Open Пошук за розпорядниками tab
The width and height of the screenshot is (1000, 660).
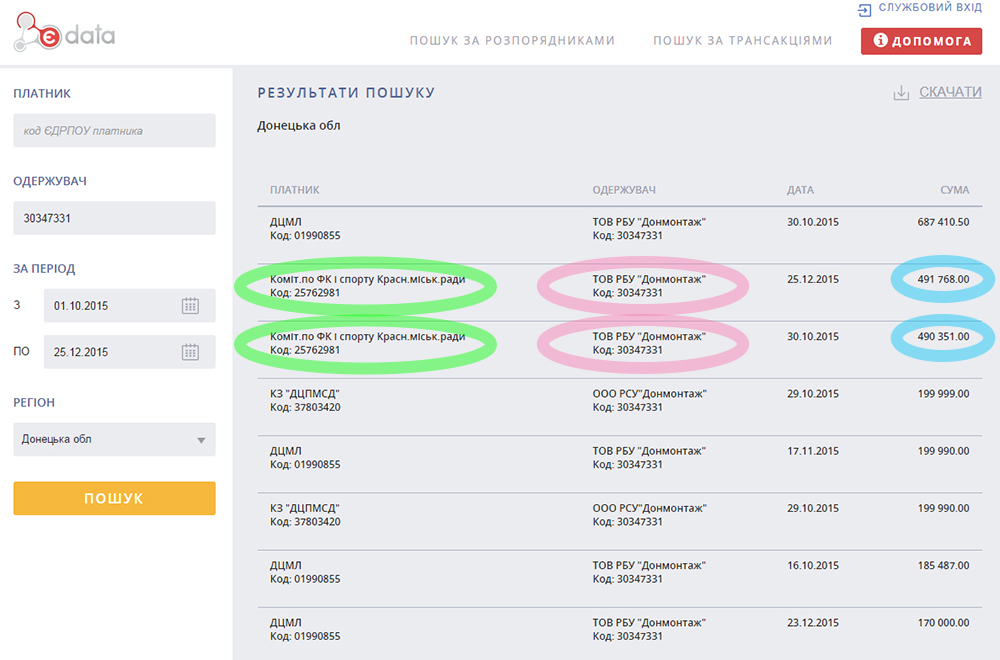pos(512,41)
